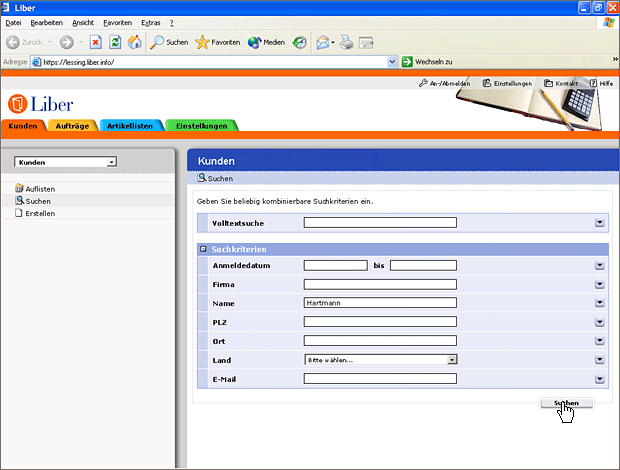Click the Liber logo

pyautogui.click(x=40, y=104)
